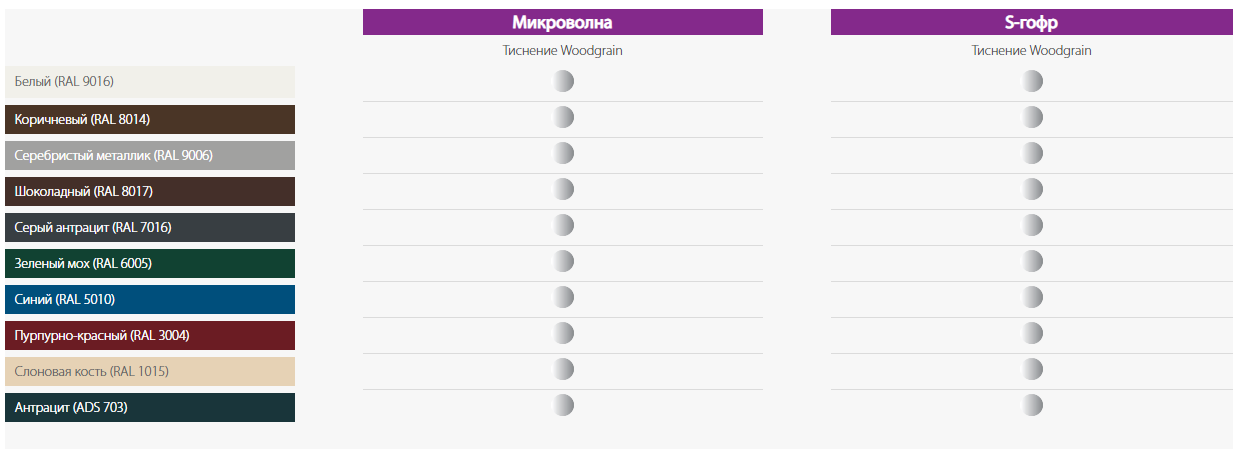Select S-гофр dot in Шоколадный (RAL 8017) row
Screen dimensions: 1239x458
click(1032, 189)
